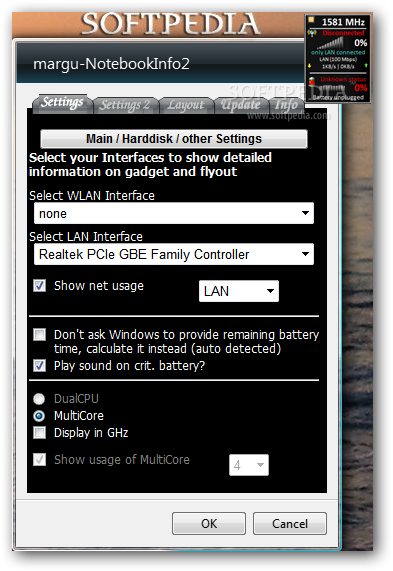Image resolution: width=393 pixels, height=571 pixels.
Task: Click the 'Select LAN Interface' label
Action: (x=86, y=237)
